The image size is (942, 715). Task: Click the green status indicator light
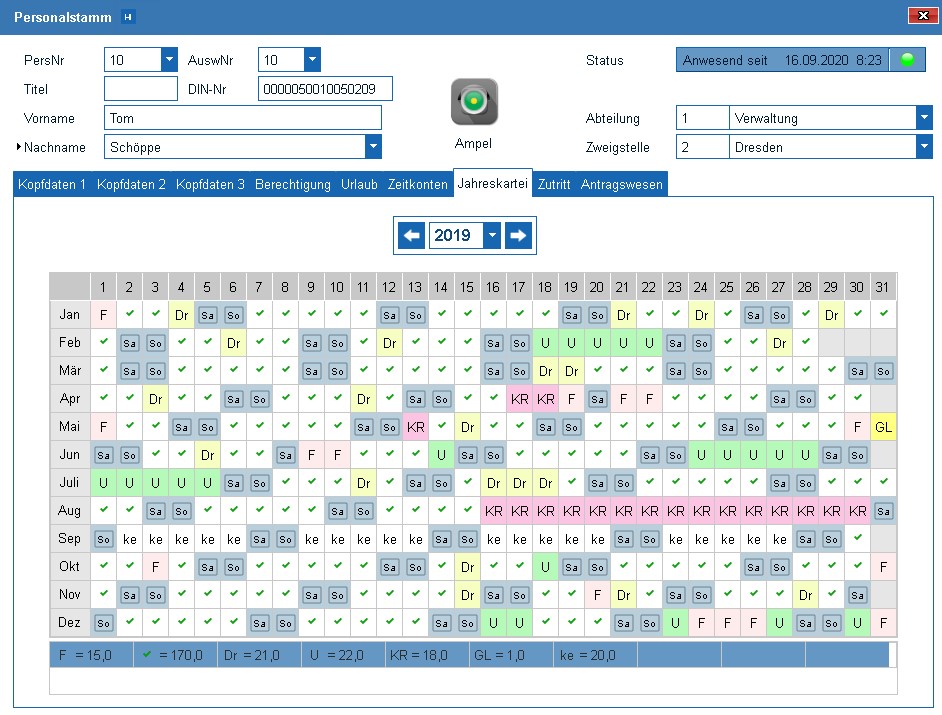[908, 60]
